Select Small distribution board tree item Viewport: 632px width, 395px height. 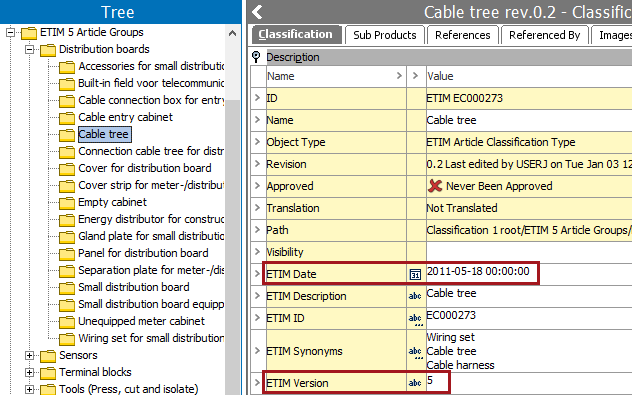click(x=134, y=287)
